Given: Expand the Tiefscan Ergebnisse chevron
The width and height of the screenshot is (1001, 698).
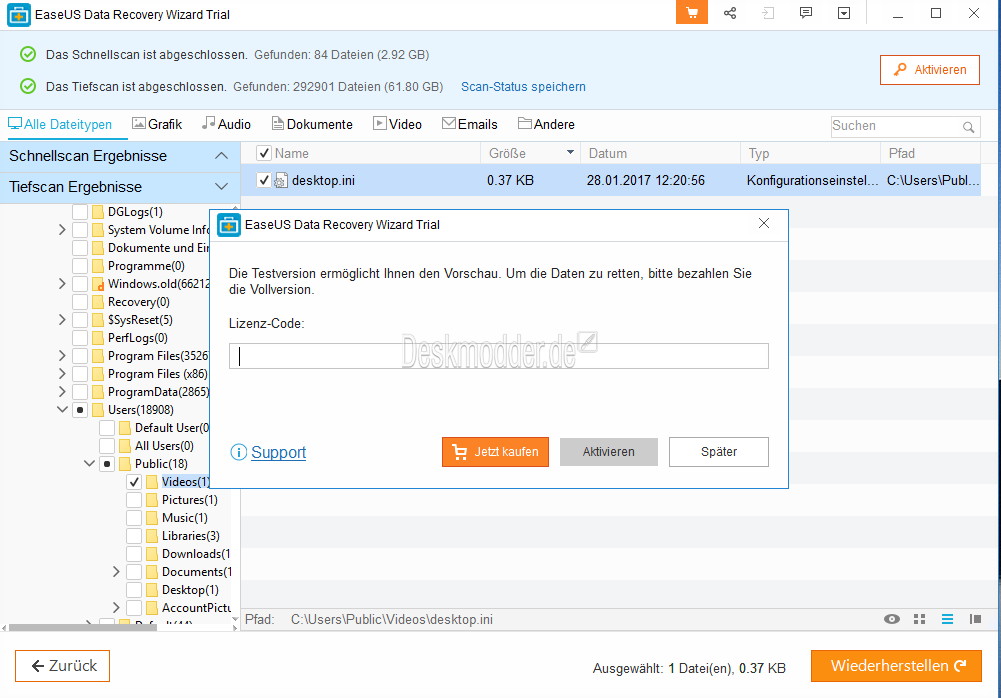Looking at the screenshot, I should coord(221,186).
